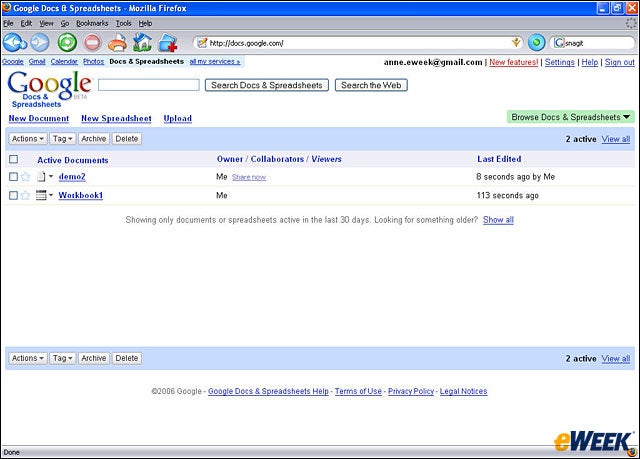The image size is (640, 459).
Task: Open the bottom Actions dropdown
Action: (x=28, y=358)
